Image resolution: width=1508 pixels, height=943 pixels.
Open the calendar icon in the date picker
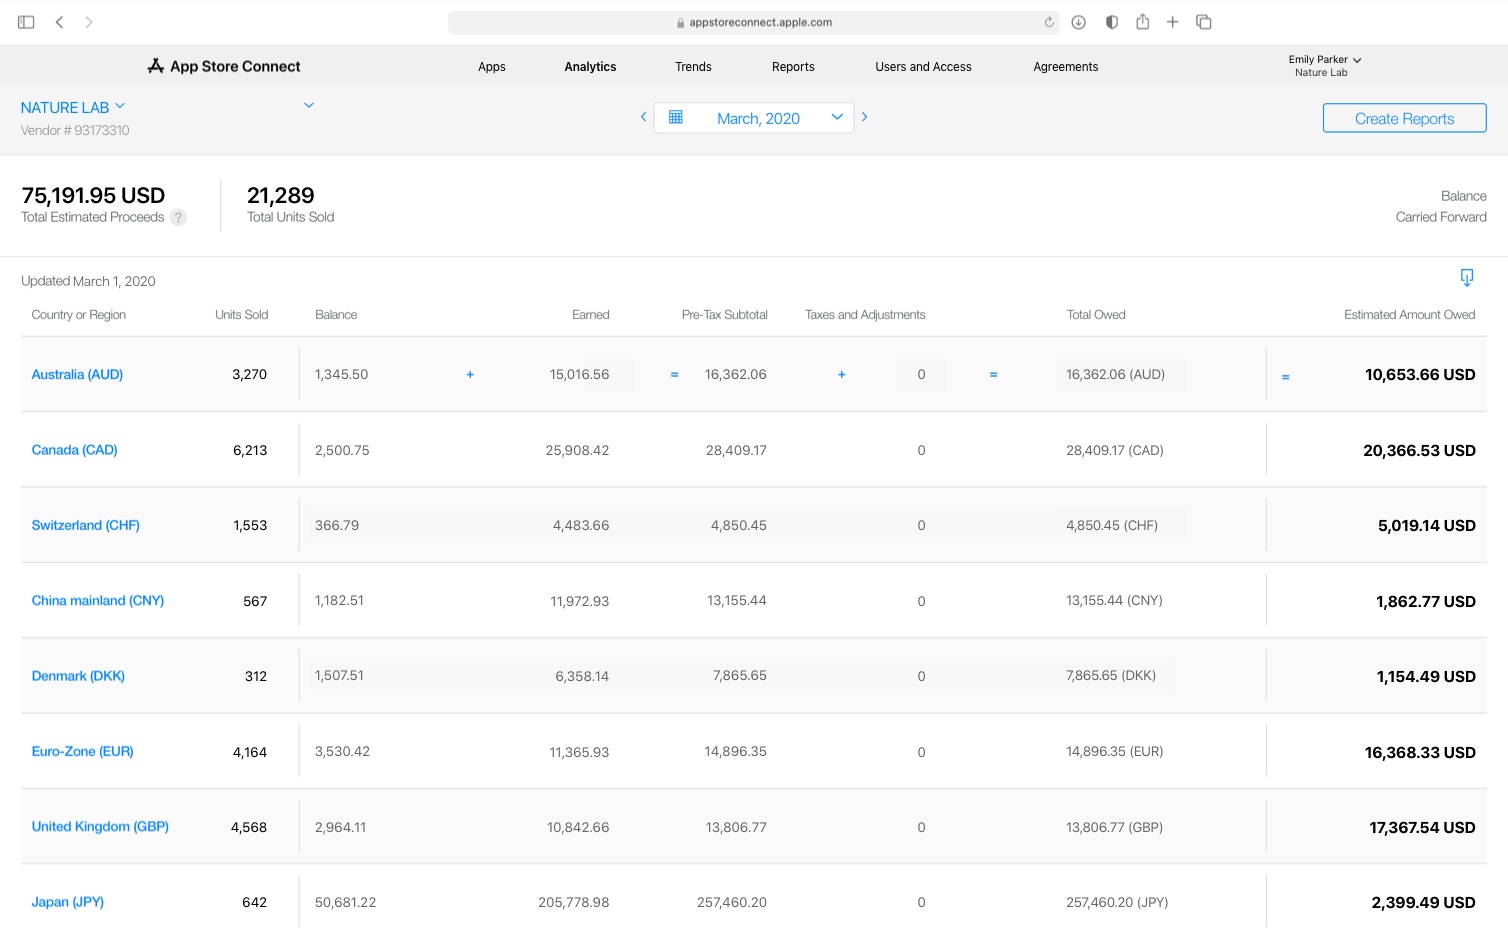677,117
